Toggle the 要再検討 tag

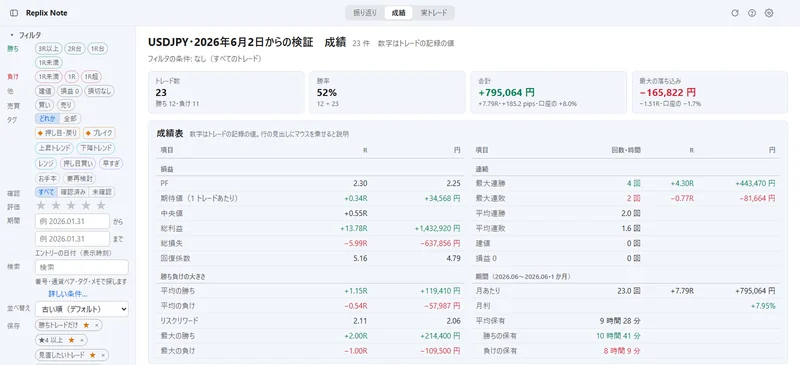point(79,179)
